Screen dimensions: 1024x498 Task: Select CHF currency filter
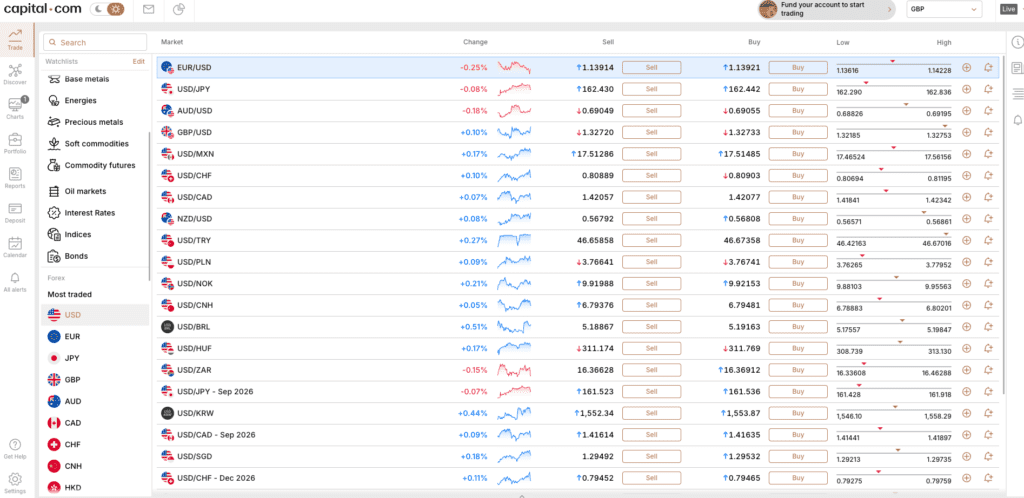pyautogui.click(x=95, y=444)
